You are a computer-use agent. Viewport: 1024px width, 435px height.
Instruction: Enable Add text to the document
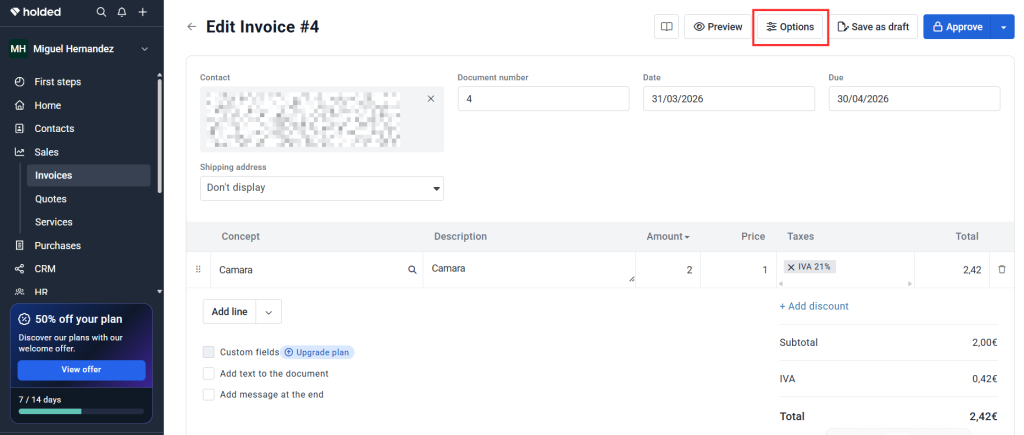(x=208, y=374)
